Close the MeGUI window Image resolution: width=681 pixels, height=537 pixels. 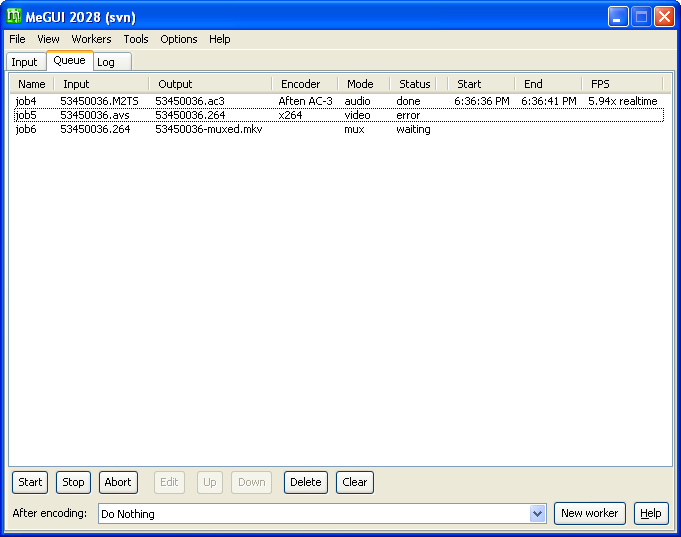click(x=664, y=17)
